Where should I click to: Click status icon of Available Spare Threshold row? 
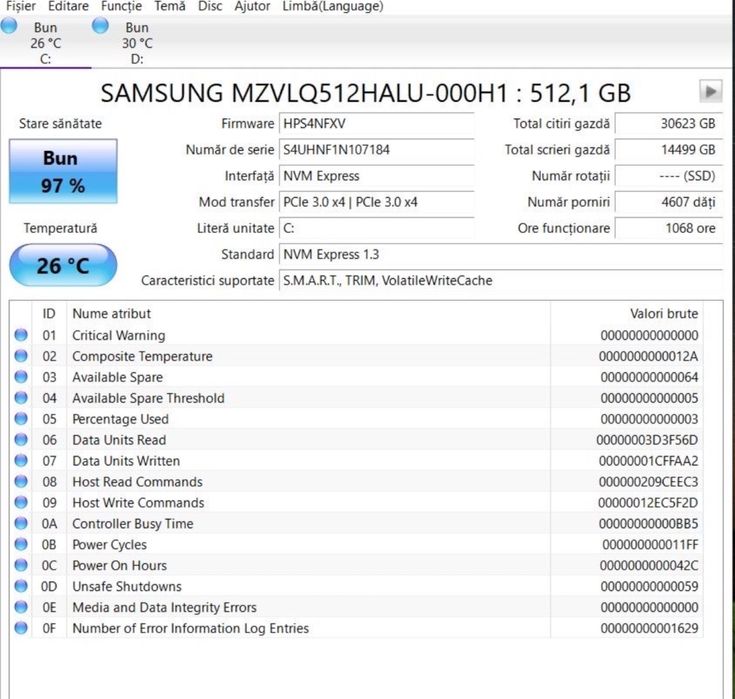(21, 398)
